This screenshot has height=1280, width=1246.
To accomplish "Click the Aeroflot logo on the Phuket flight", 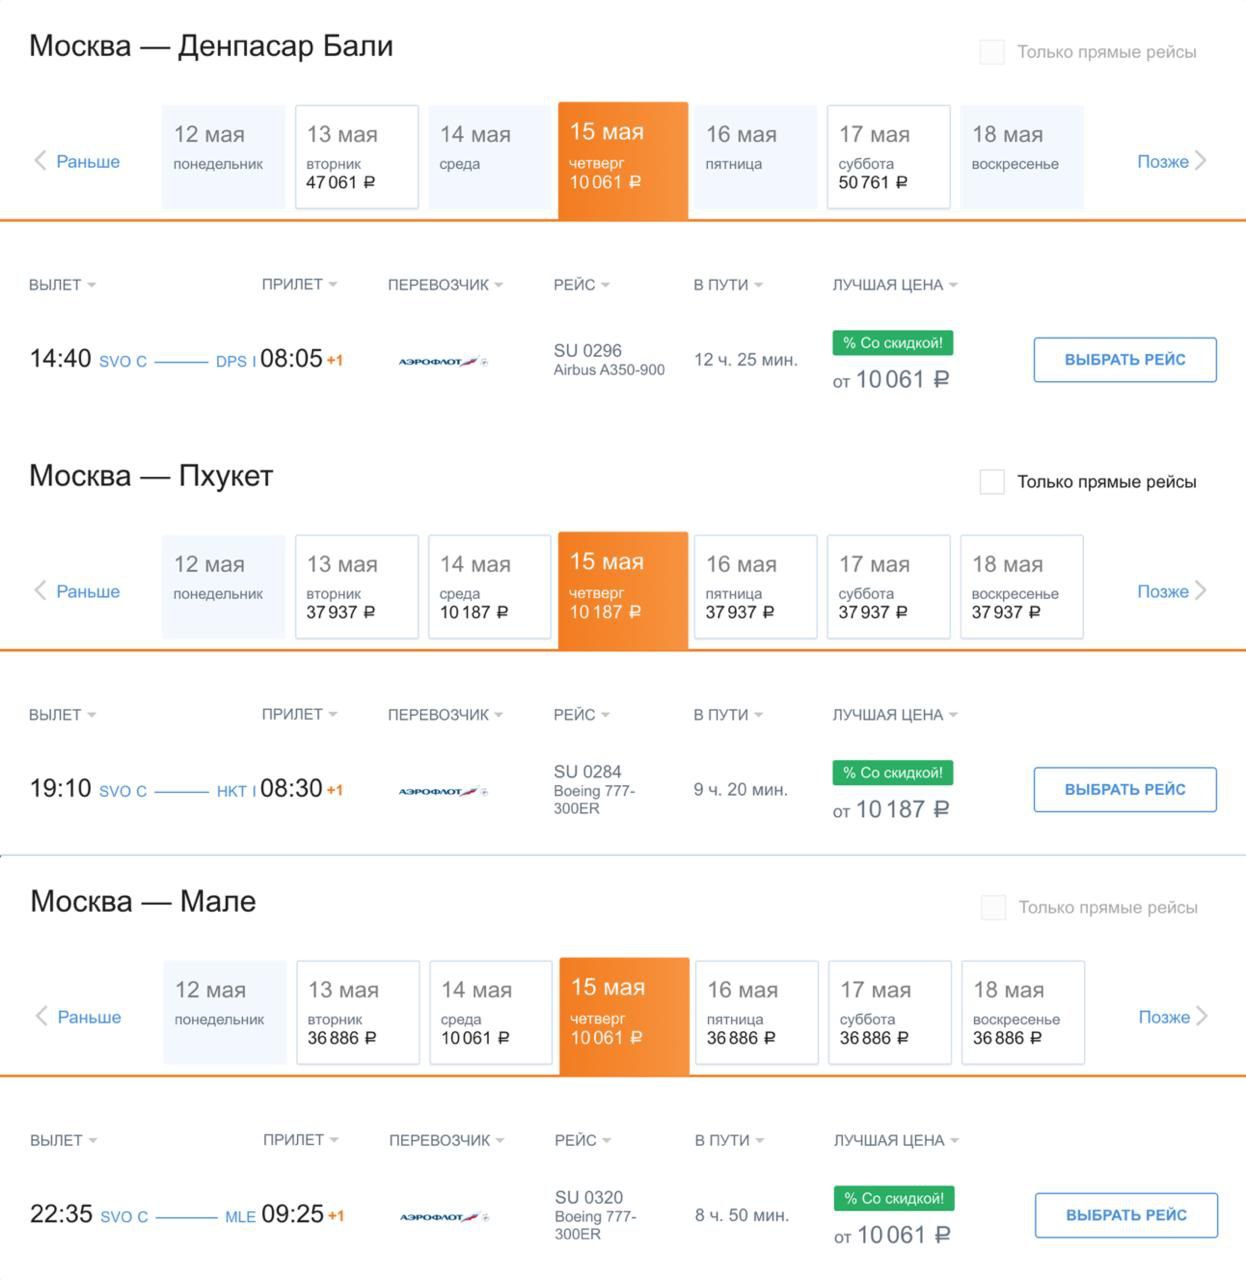I will click(x=443, y=791).
